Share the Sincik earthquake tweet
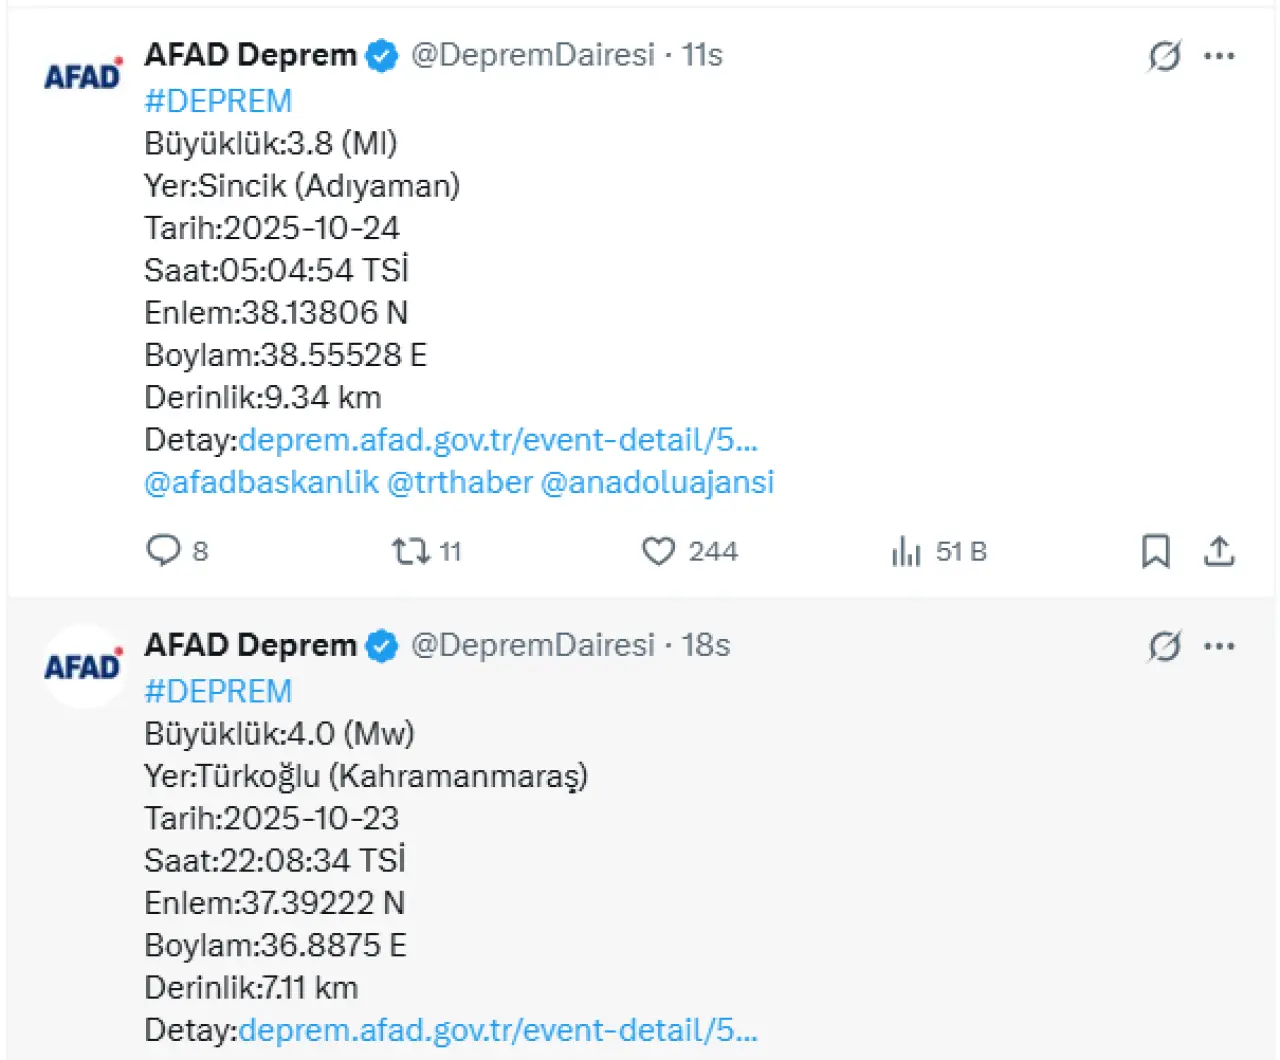 coord(1219,551)
